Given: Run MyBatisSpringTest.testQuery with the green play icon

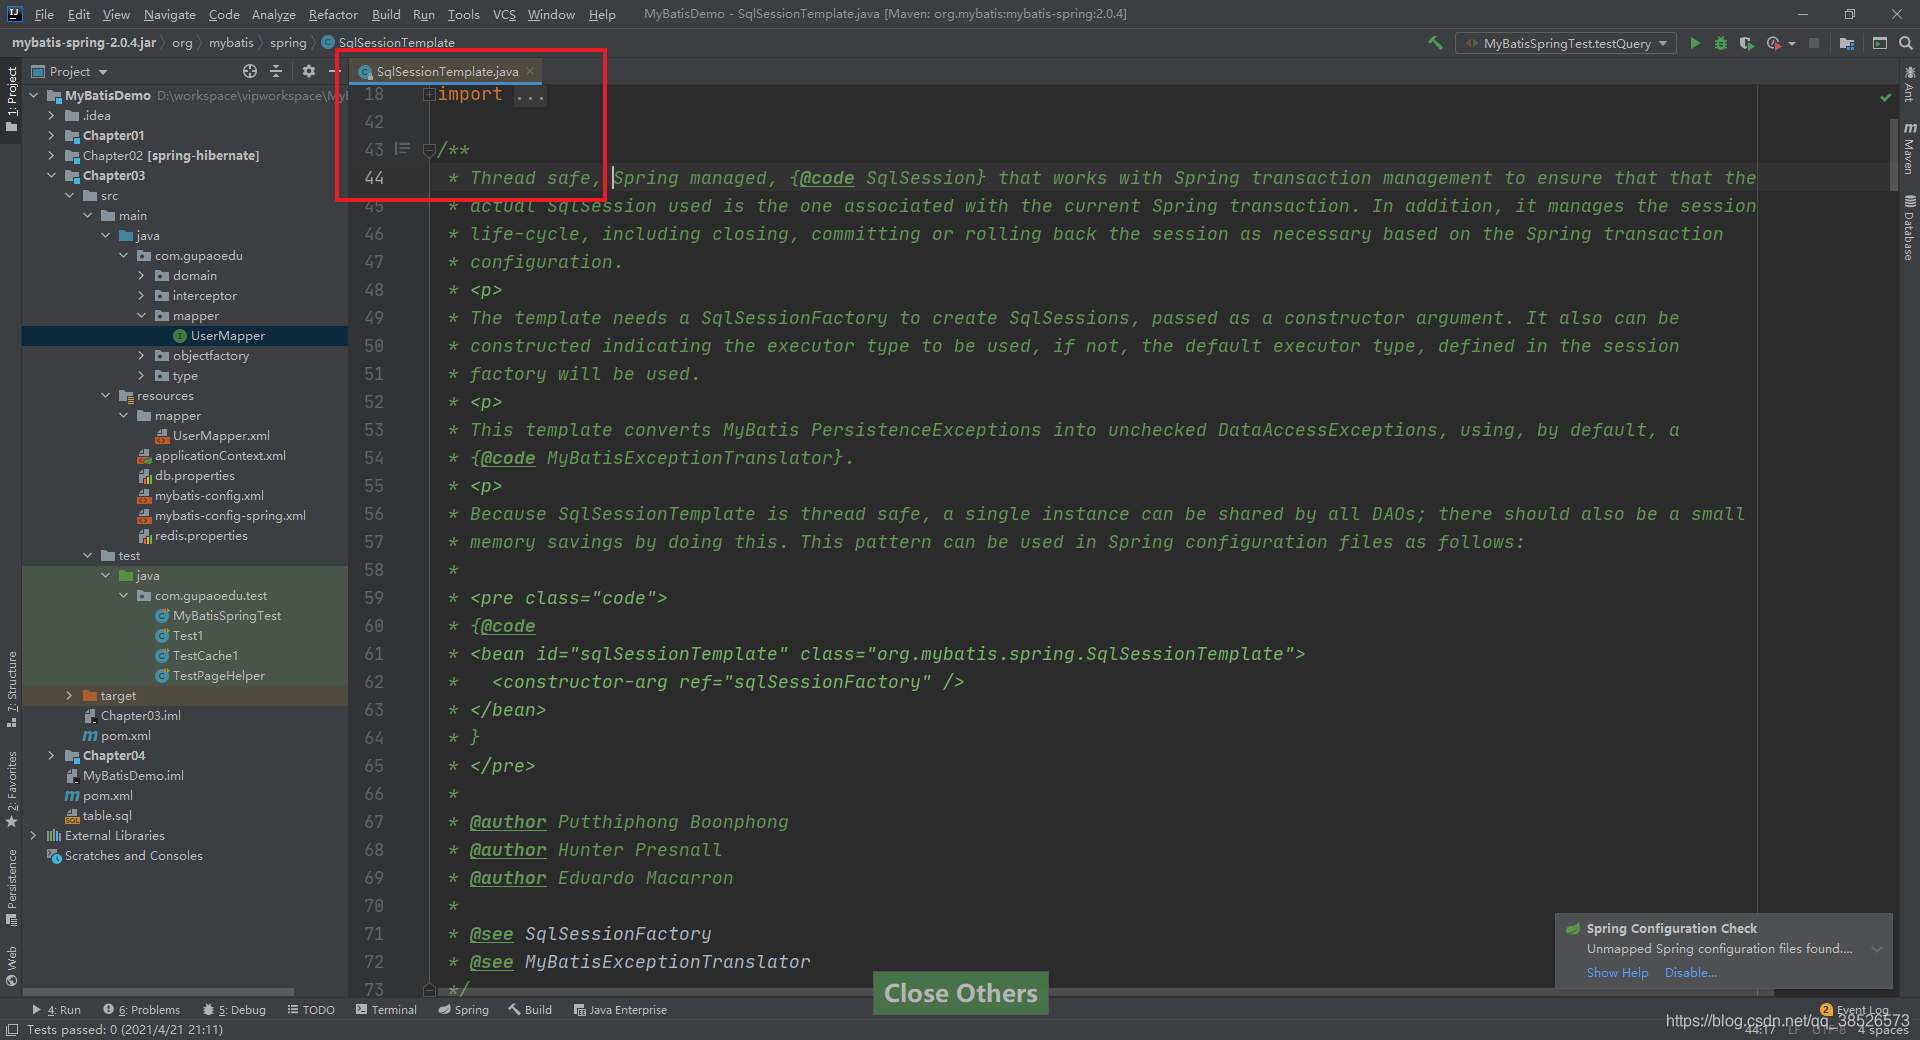Looking at the screenshot, I should point(1695,43).
